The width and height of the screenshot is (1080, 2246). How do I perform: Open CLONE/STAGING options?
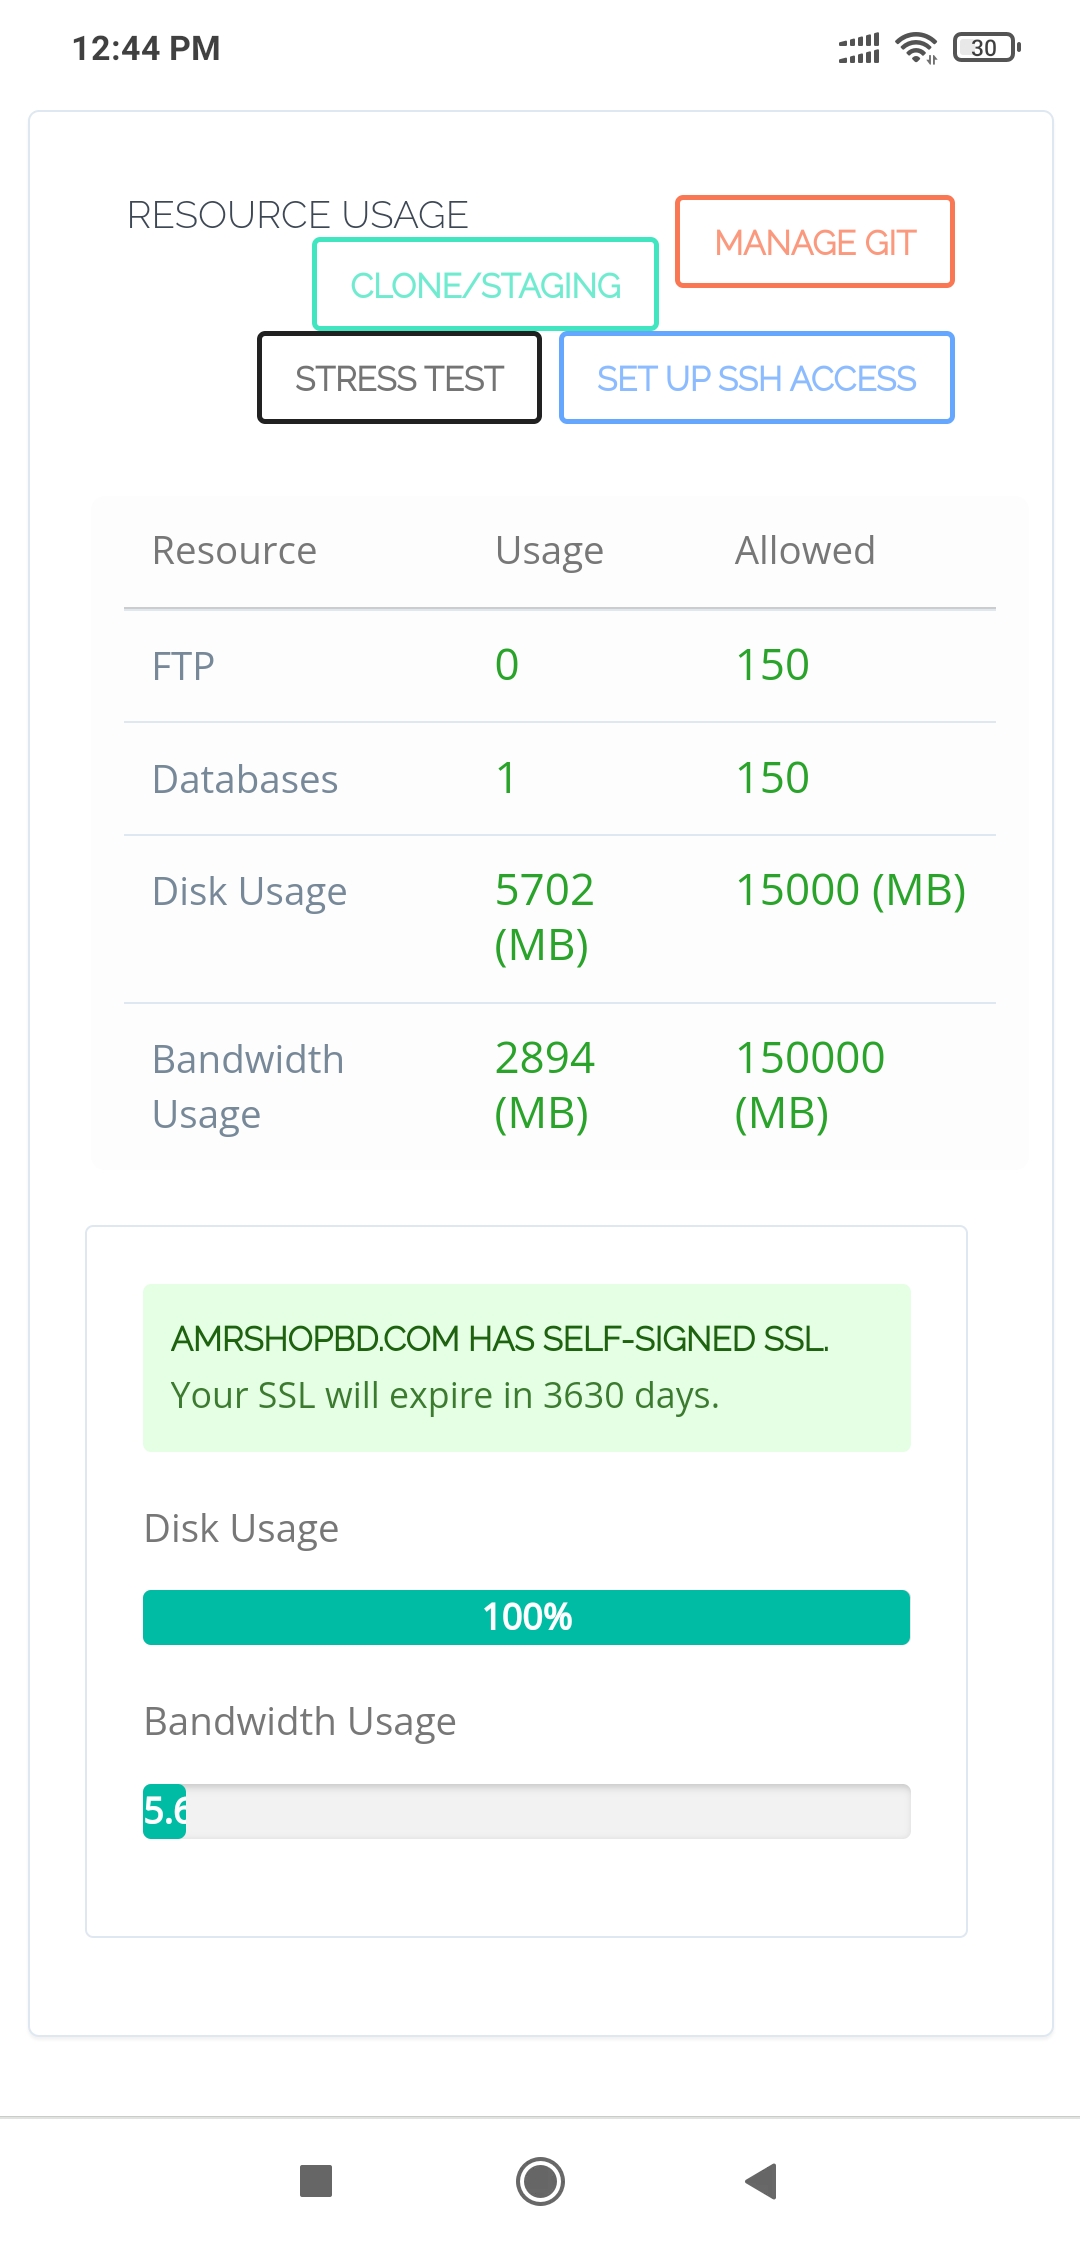point(485,285)
